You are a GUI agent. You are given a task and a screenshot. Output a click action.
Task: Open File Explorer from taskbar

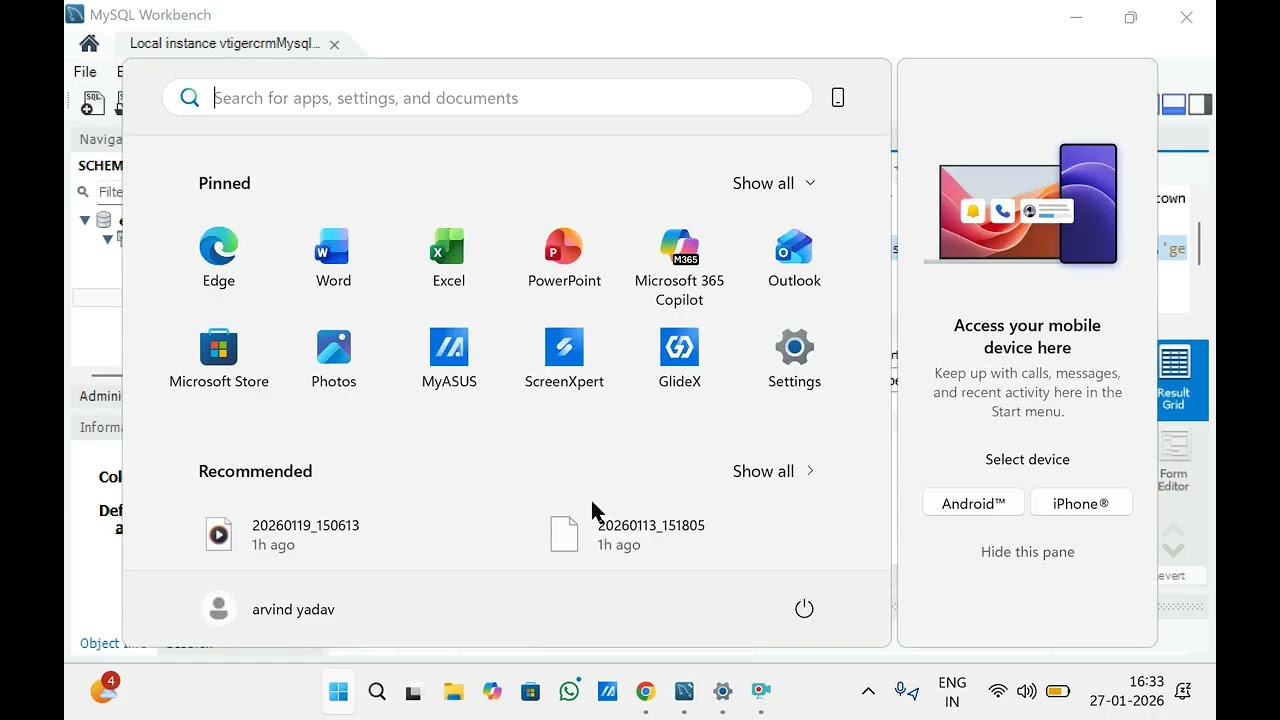[x=453, y=691]
